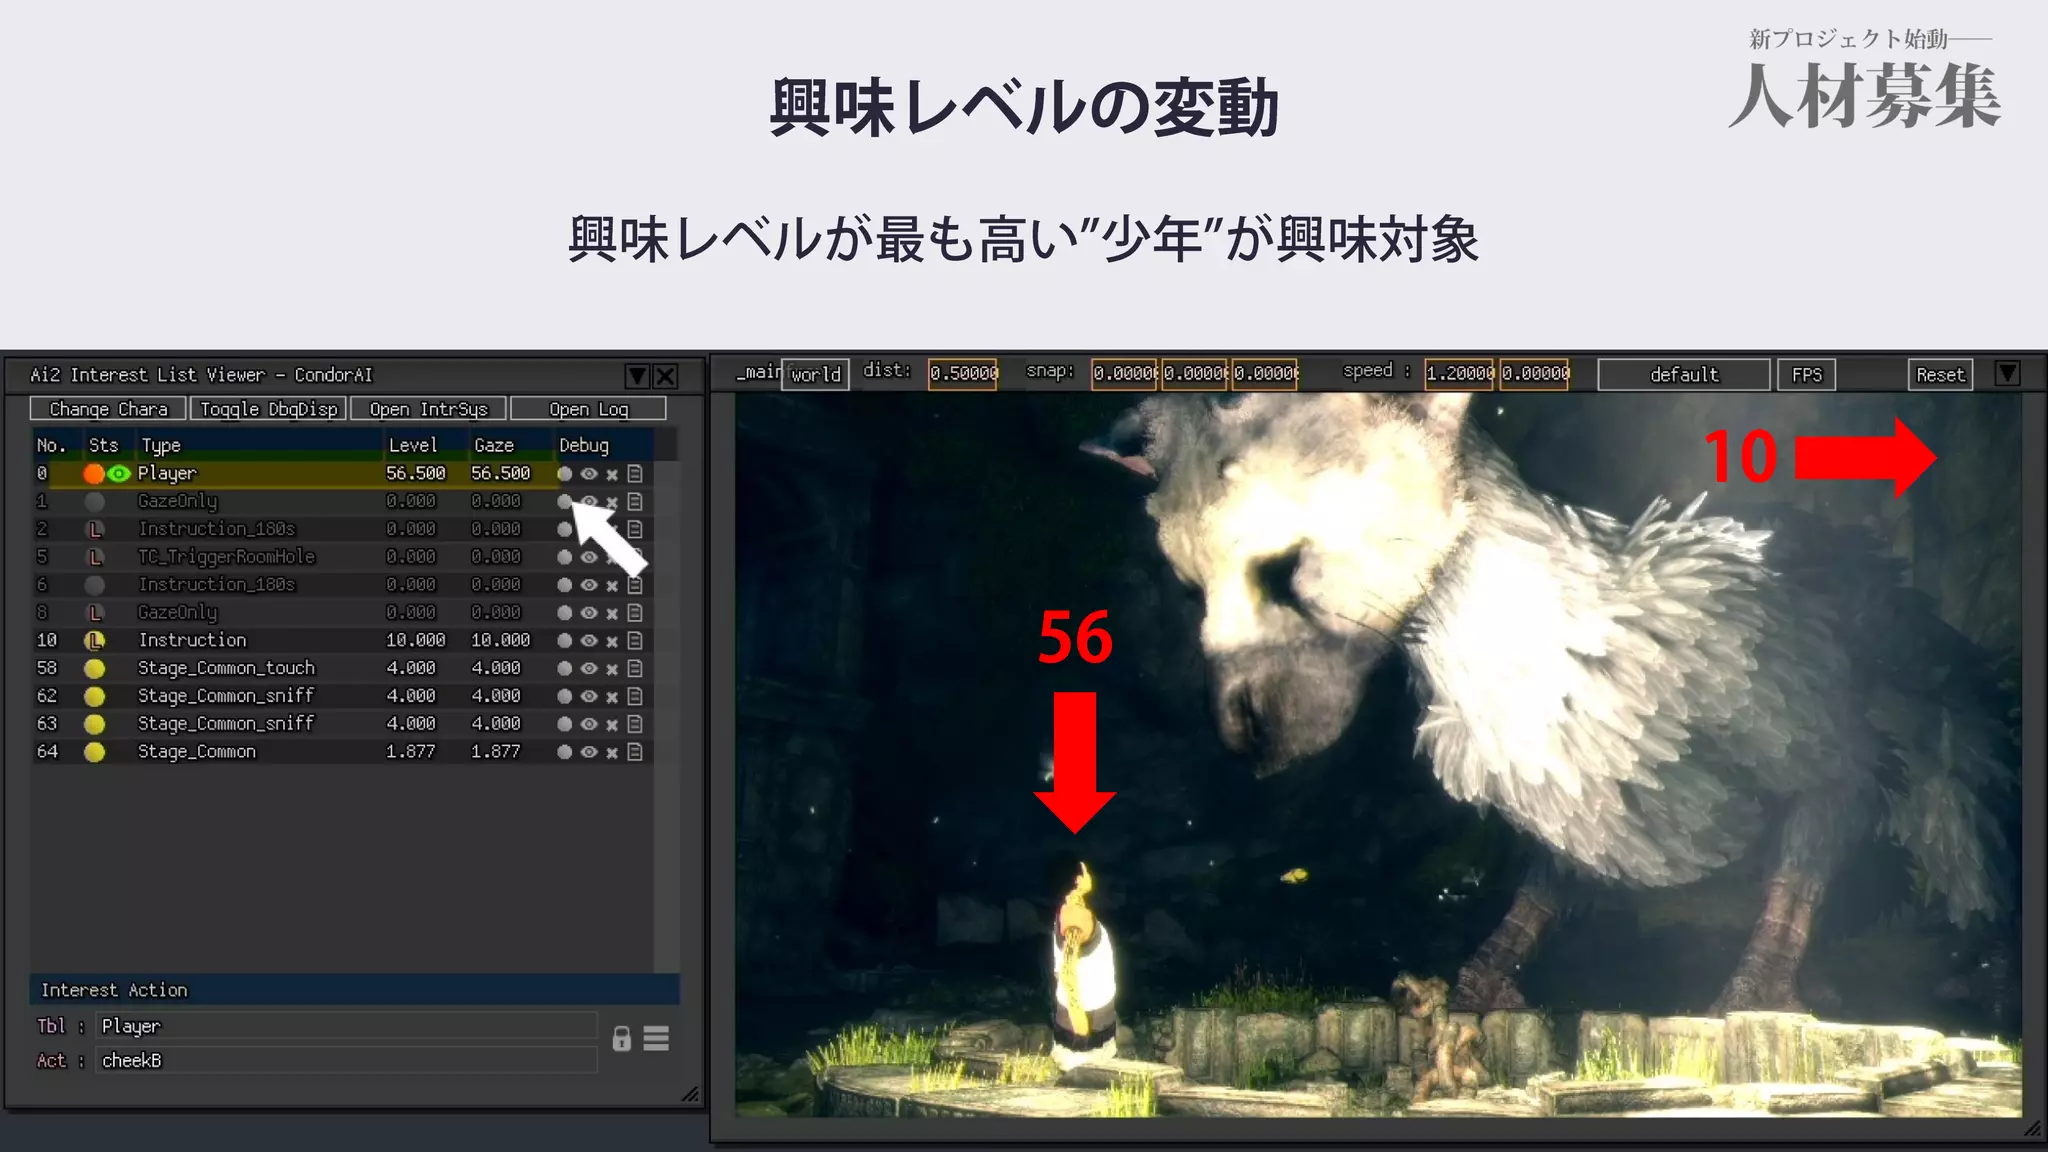Click the gray dot icon in Stage_Common_touch row
This screenshot has width=2048, height=1152.
[x=565, y=668]
